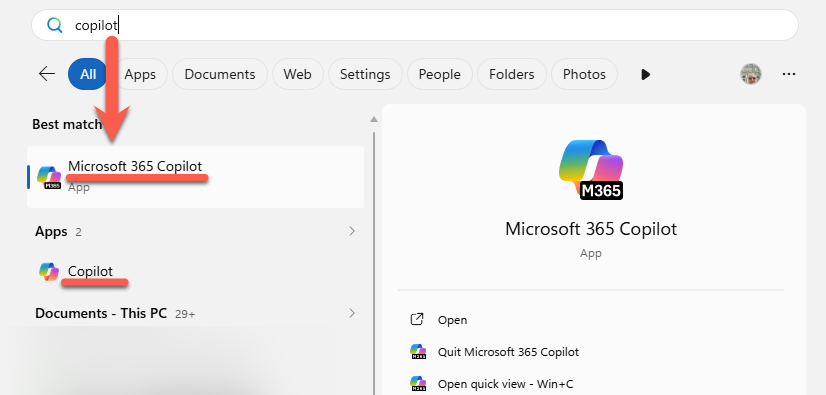Viewport: 826px width, 395px height.
Task: Switch to the Photos filter tab
Action: coord(584,74)
